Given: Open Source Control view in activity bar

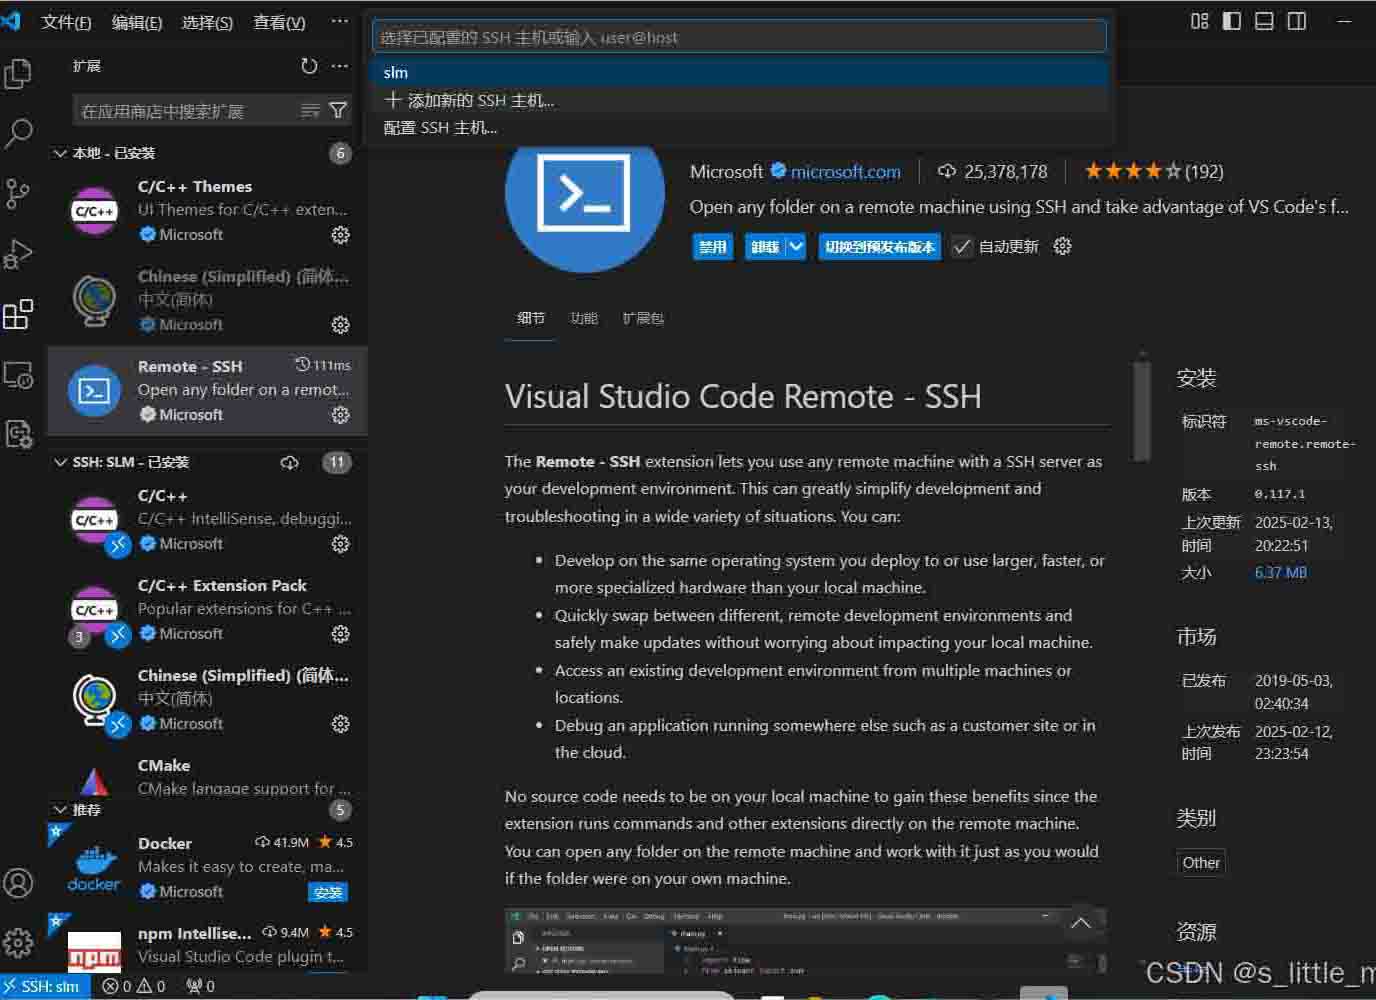Looking at the screenshot, I should click(x=18, y=193).
